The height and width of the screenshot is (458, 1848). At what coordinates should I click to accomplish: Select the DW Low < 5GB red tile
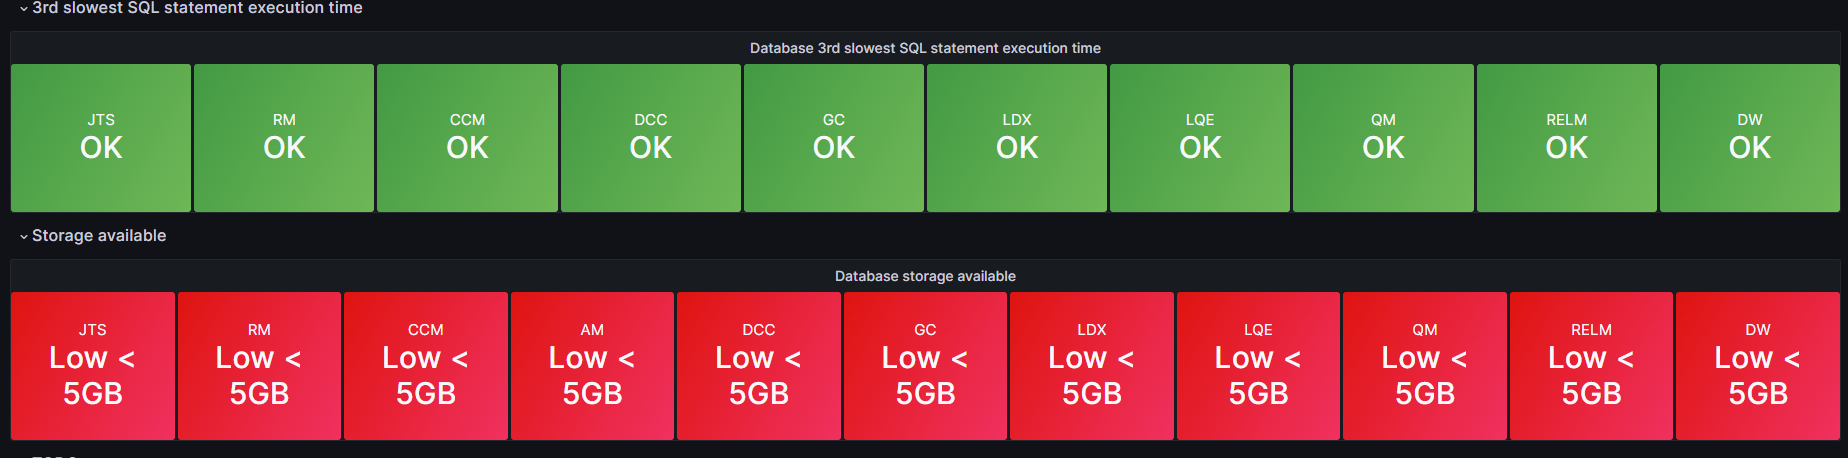1757,366
